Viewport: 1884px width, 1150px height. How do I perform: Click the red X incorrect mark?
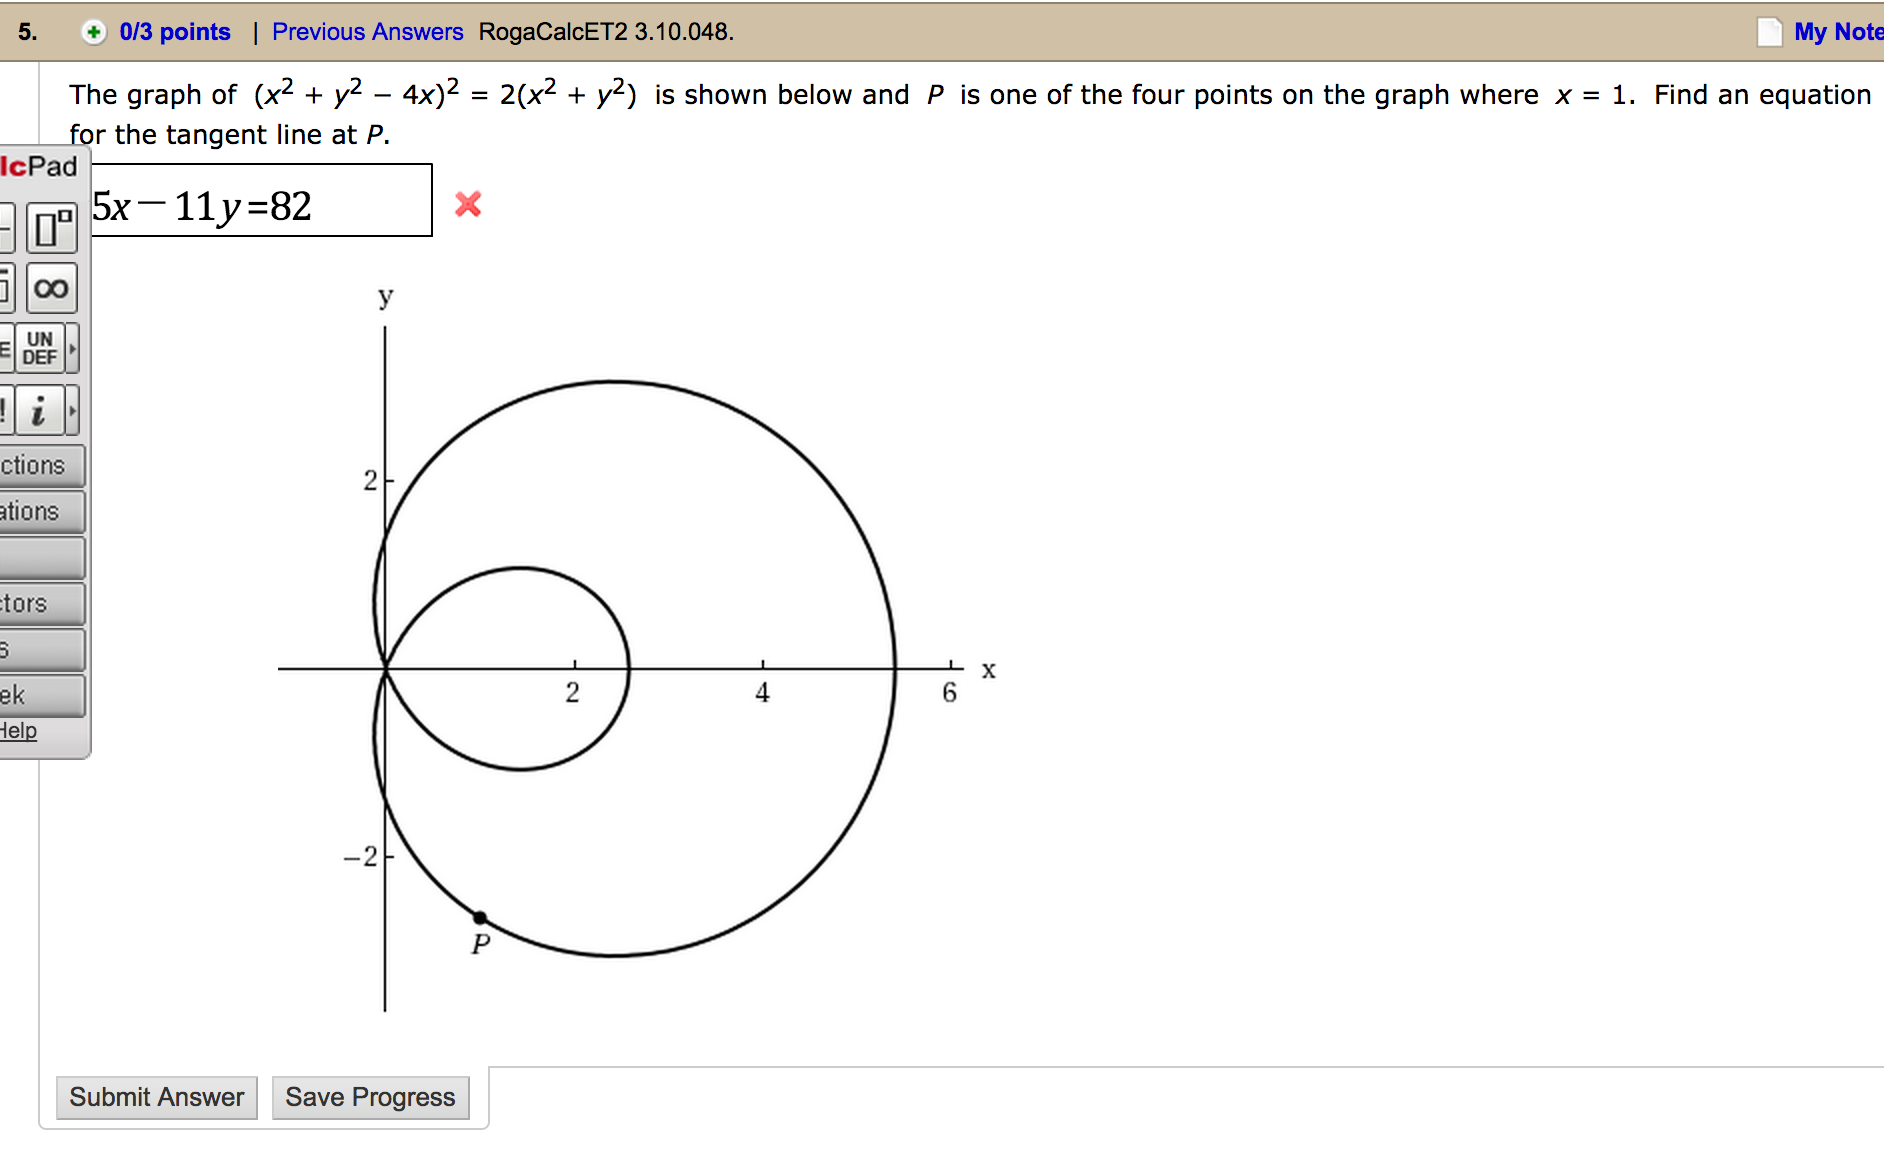pyautogui.click(x=468, y=204)
